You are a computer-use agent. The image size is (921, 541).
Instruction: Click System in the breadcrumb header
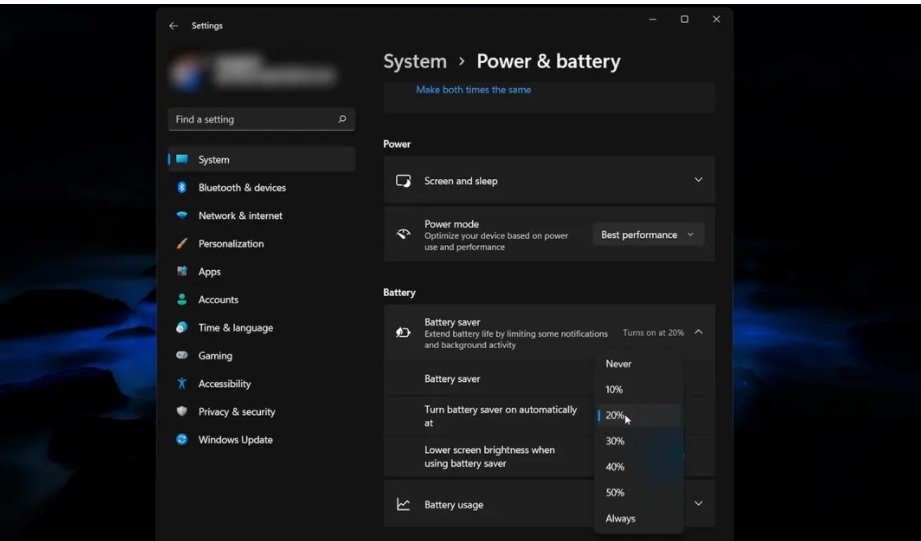[x=415, y=61]
